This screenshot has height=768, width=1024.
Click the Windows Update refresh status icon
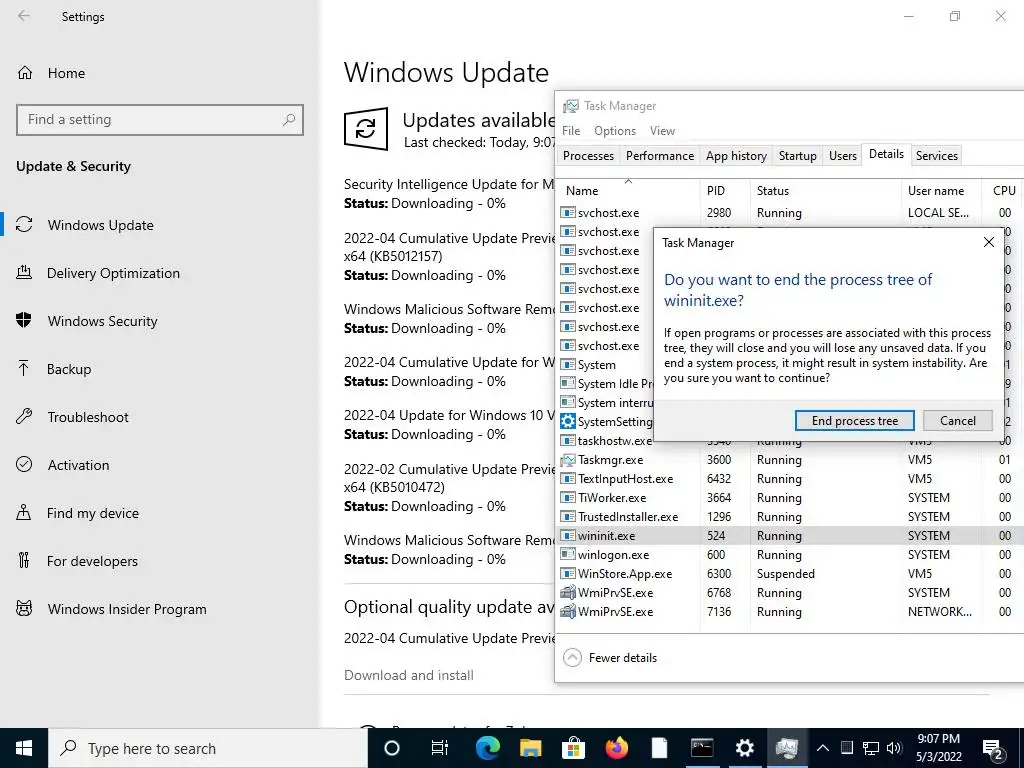(x=366, y=129)
